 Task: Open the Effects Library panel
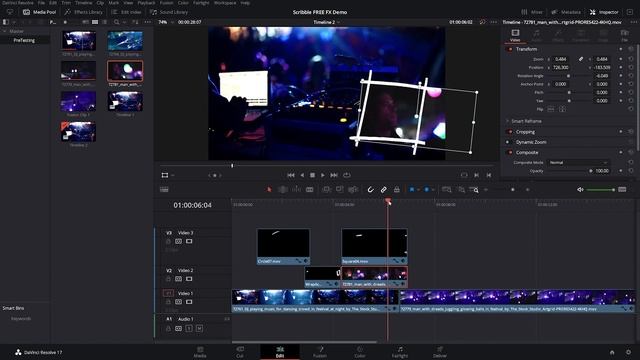click(x=83, y=12)
